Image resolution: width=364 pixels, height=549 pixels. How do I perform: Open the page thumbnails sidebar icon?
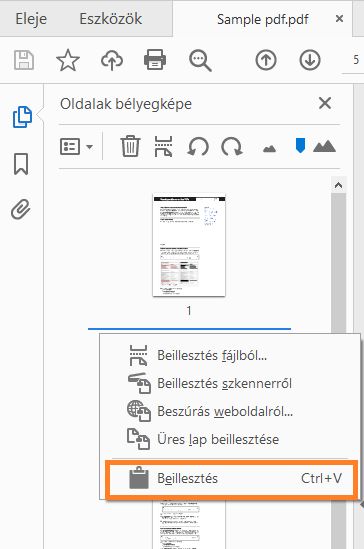(x=22, y=117)
